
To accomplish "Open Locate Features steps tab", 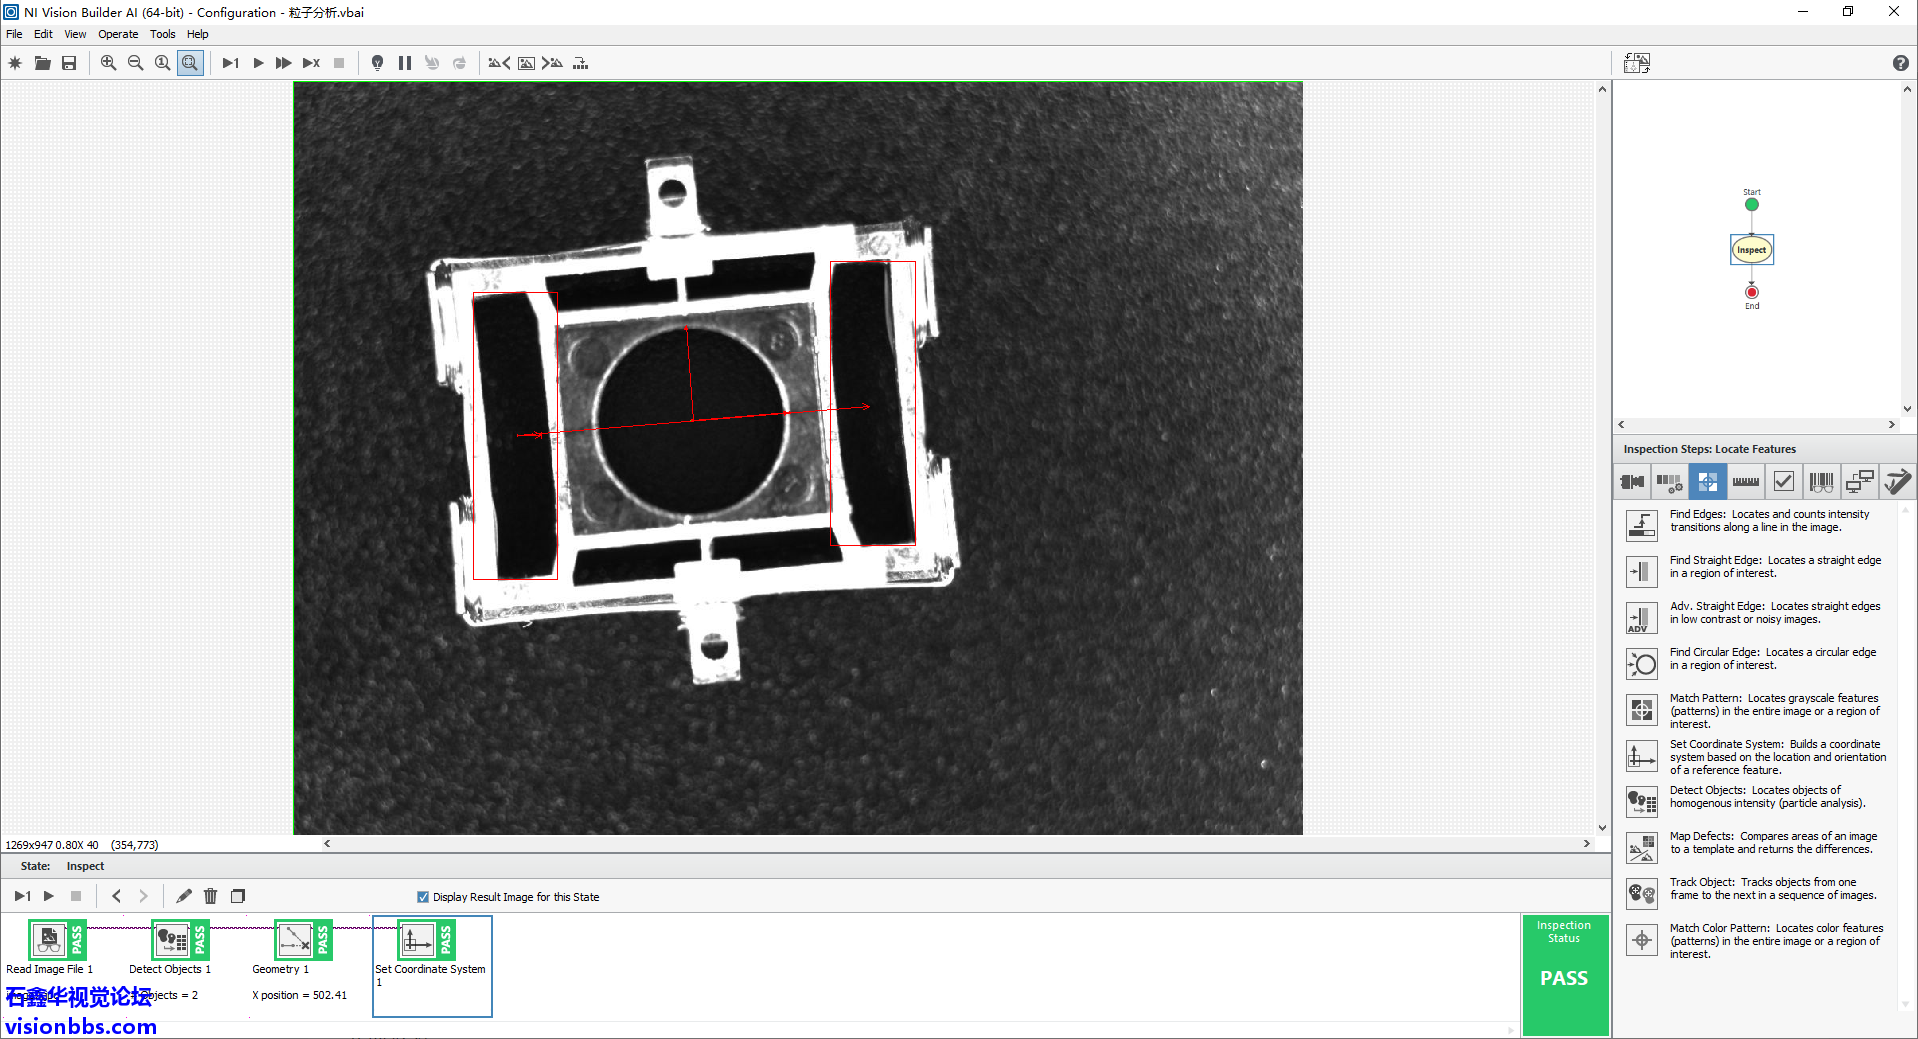I will (x=1707, y=482).
